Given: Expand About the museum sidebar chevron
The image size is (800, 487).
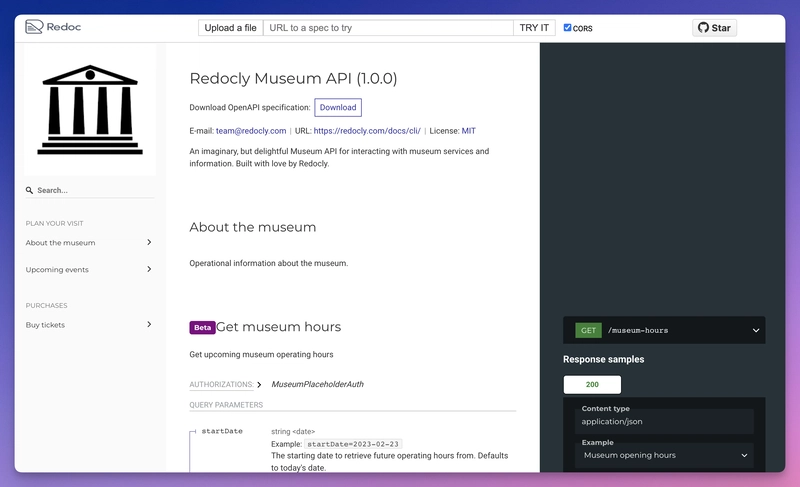Looking at the screenshot, I should pos(149,242).
